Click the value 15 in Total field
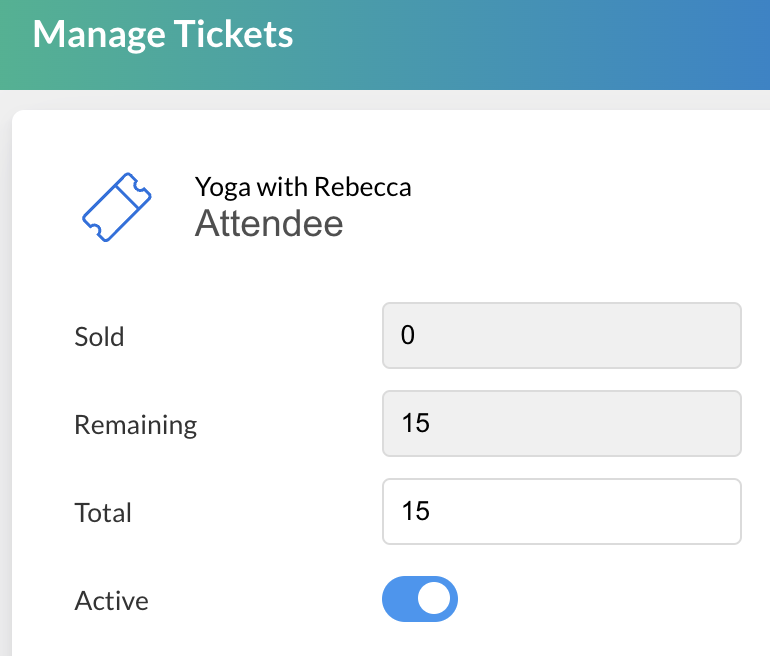This screenshot has height=656, width=770. point(415,511)
